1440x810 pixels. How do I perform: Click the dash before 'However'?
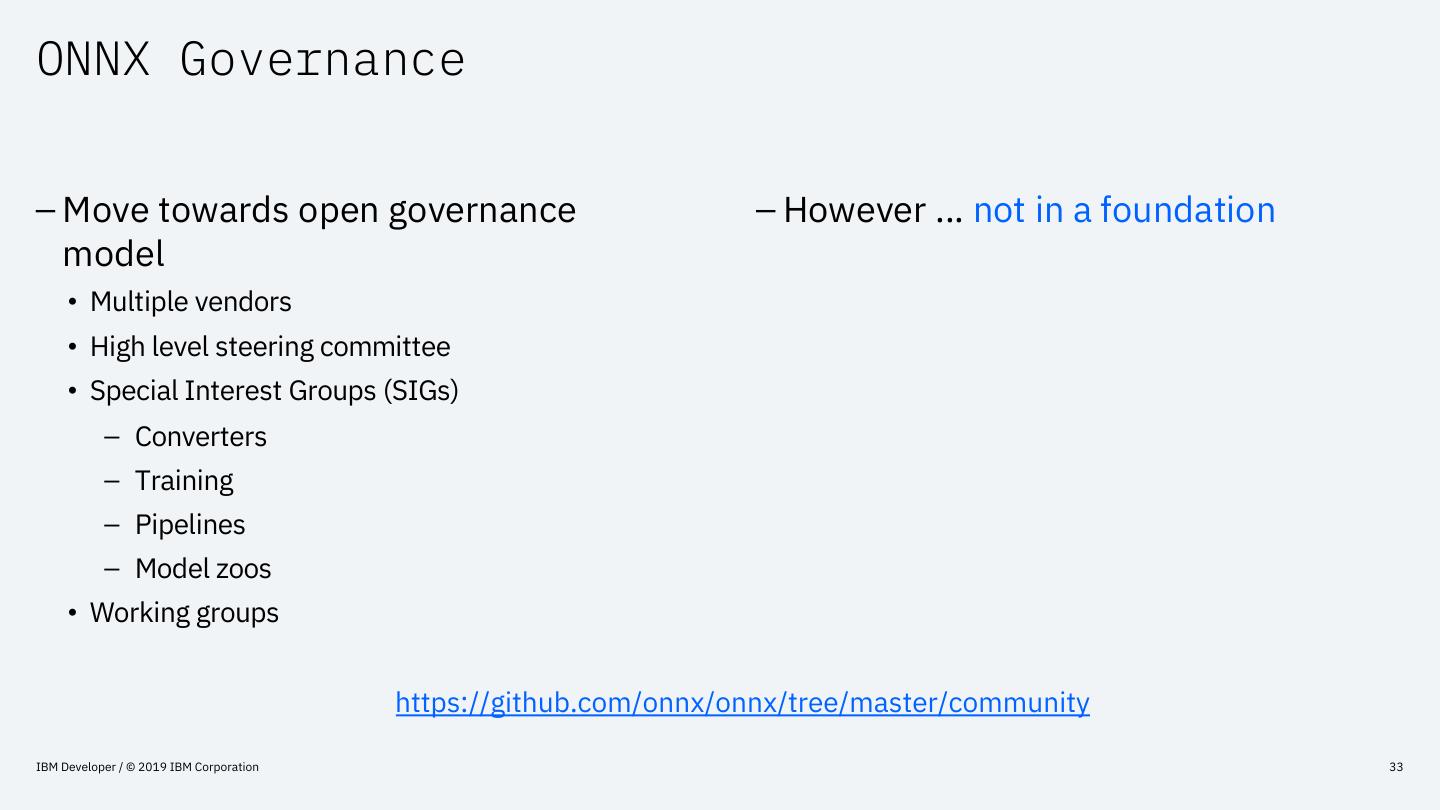(x=765, y=210)
